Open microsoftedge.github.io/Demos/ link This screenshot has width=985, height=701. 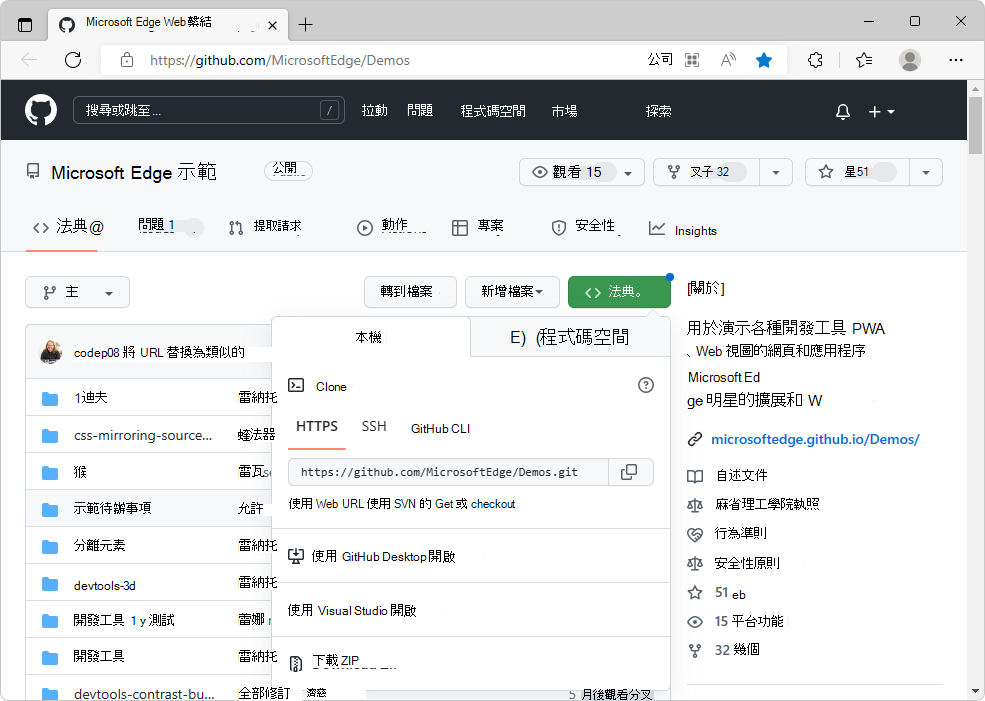tap(815, 439)
